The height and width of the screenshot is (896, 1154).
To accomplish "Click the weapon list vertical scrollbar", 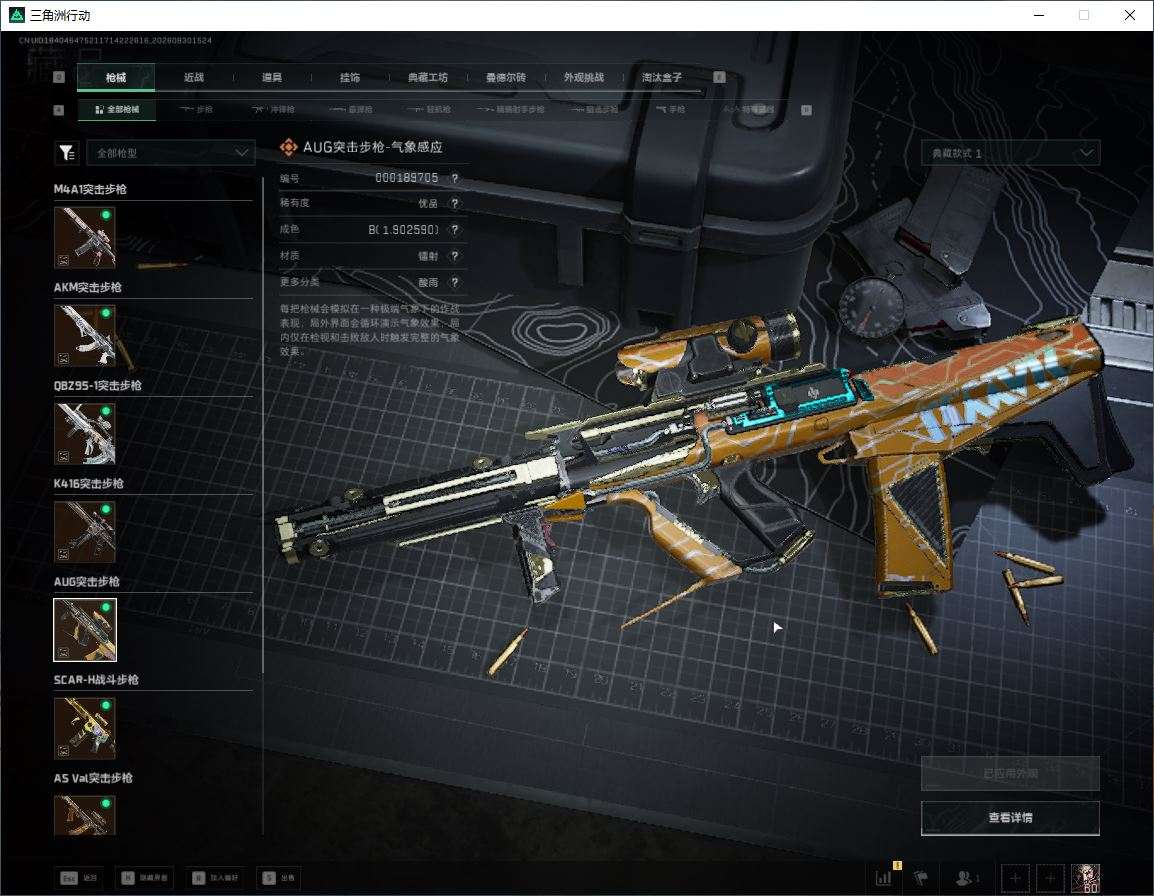I will 263,423.
